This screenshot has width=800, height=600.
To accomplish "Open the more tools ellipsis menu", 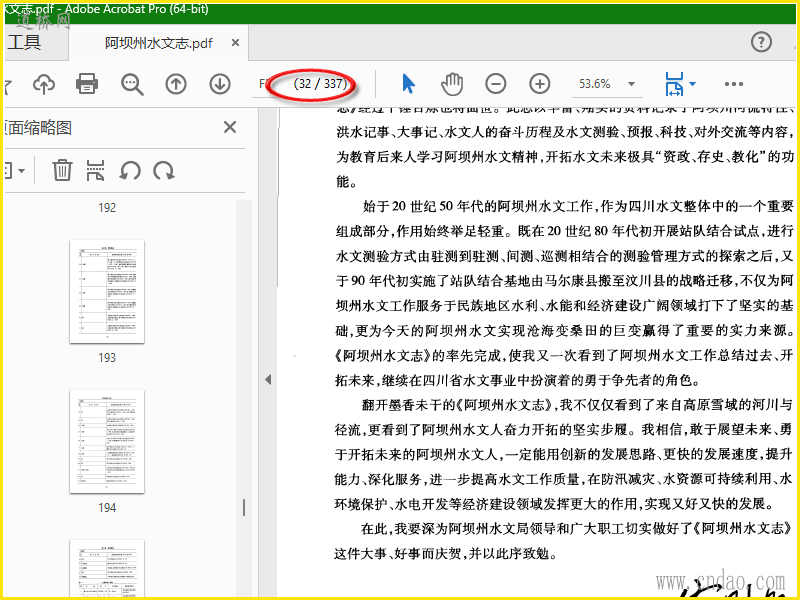I will tap(734, 84).
